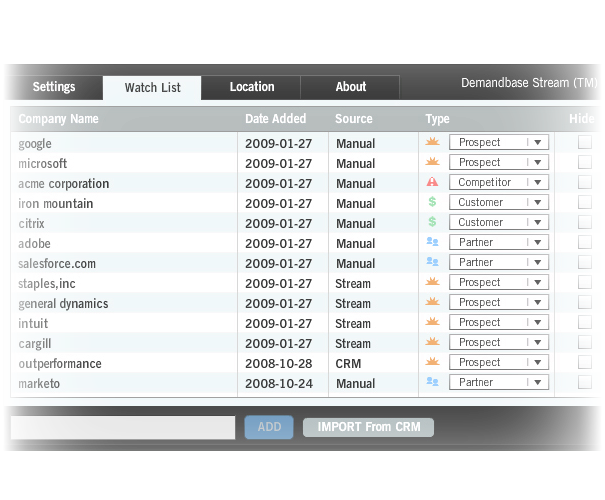
Task: Click the Prospect icon for outperformance
Action: pyautogui.click(x=432, y=362)
